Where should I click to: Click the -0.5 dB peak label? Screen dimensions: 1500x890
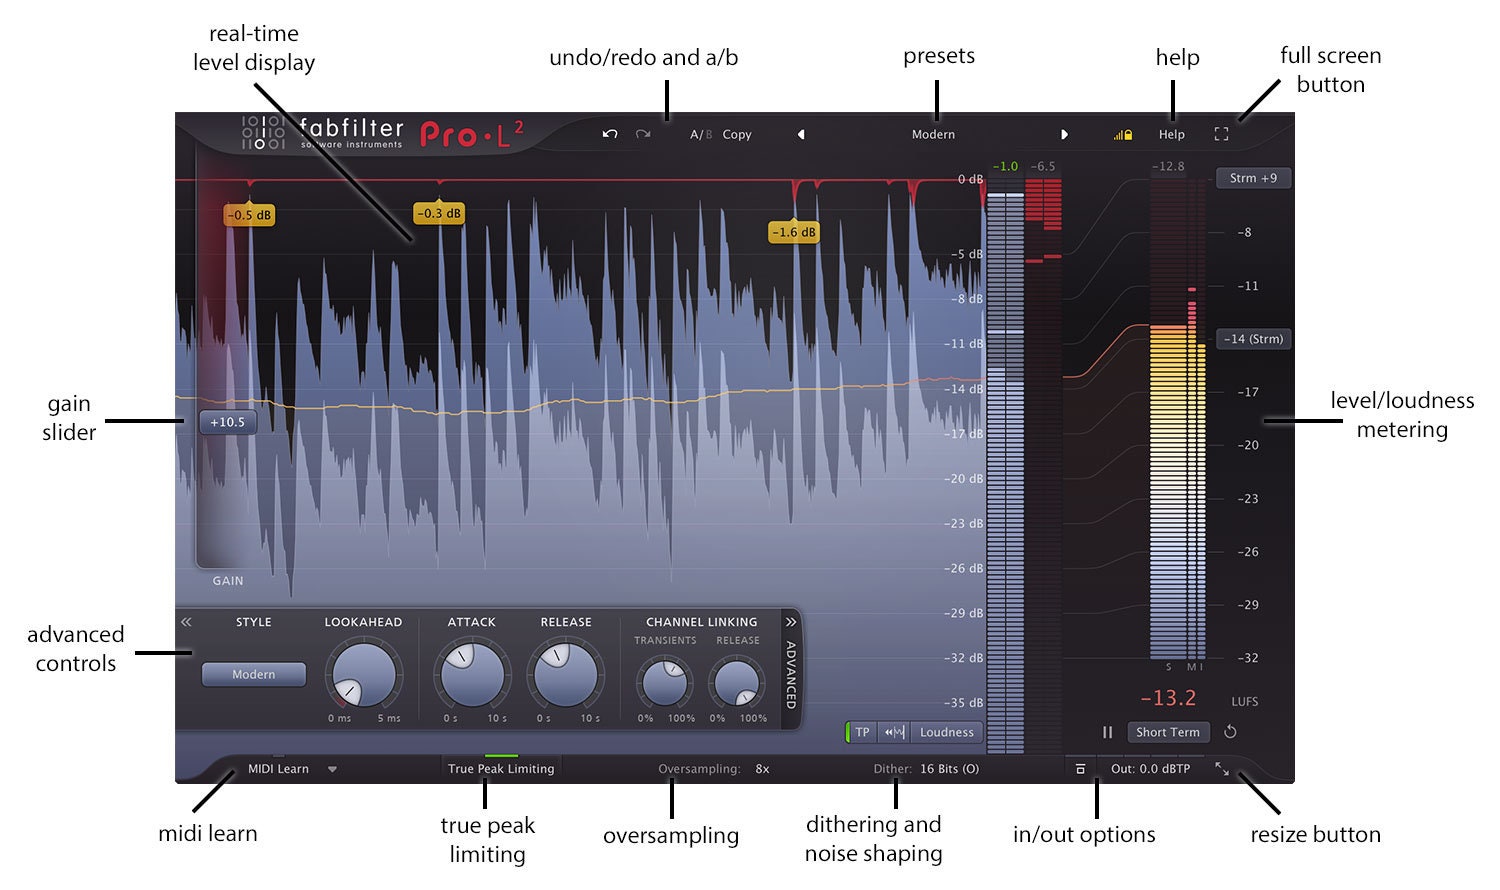(249, 215)
